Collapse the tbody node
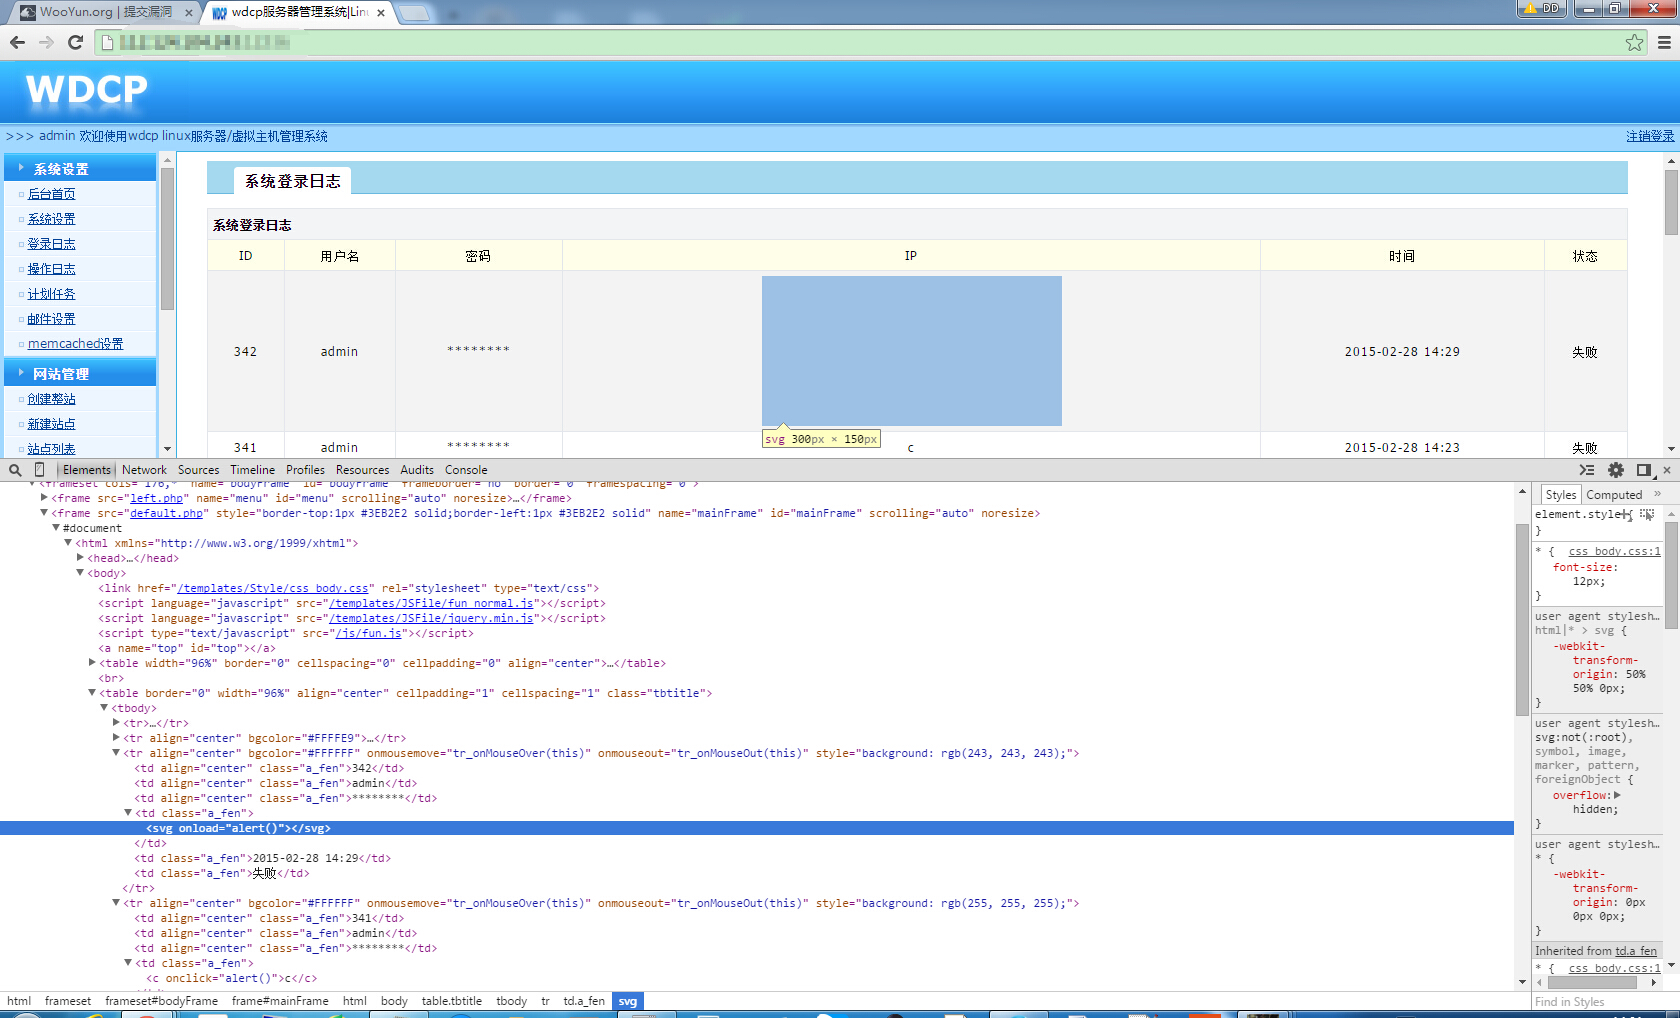 pyautogui.click(x=104, y=707)
